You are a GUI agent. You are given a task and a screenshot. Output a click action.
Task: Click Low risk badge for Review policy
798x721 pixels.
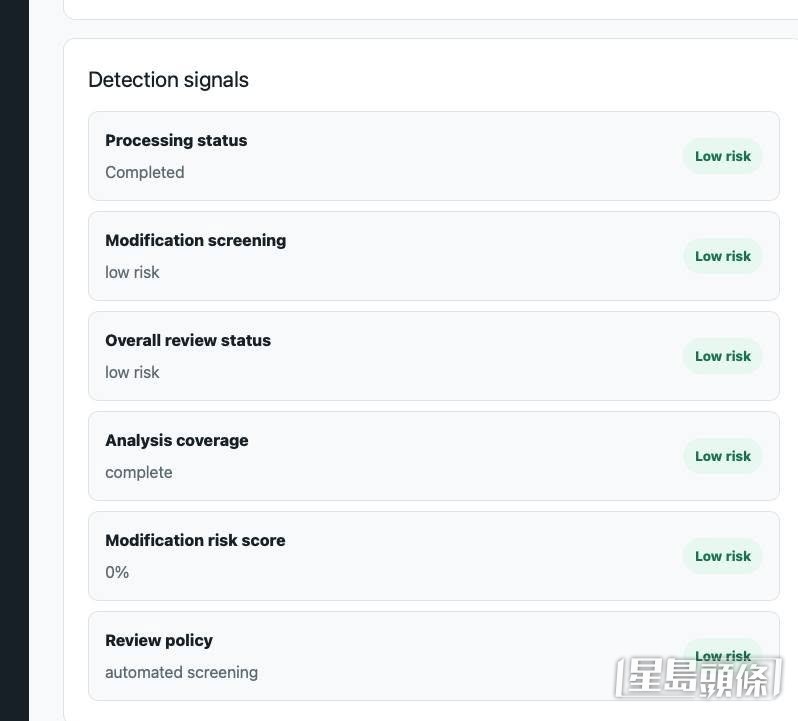(722, 654)
